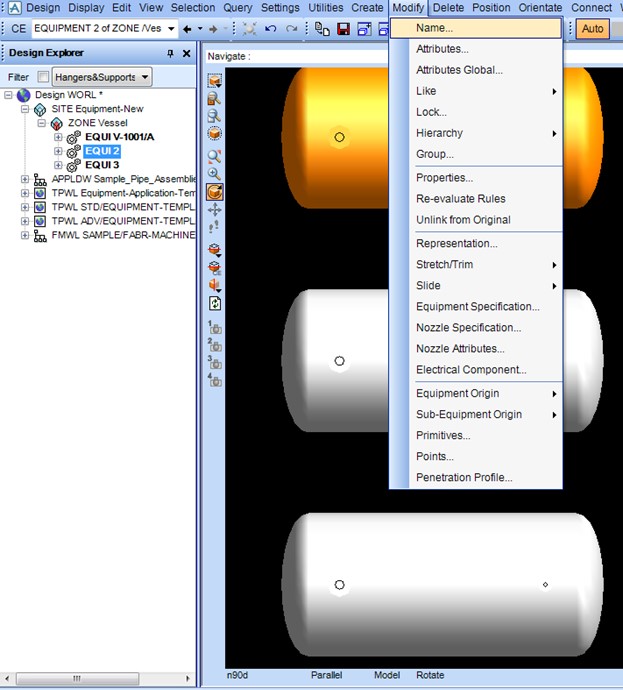Select Nozzle Specification... menu entry

click(468, 328)
